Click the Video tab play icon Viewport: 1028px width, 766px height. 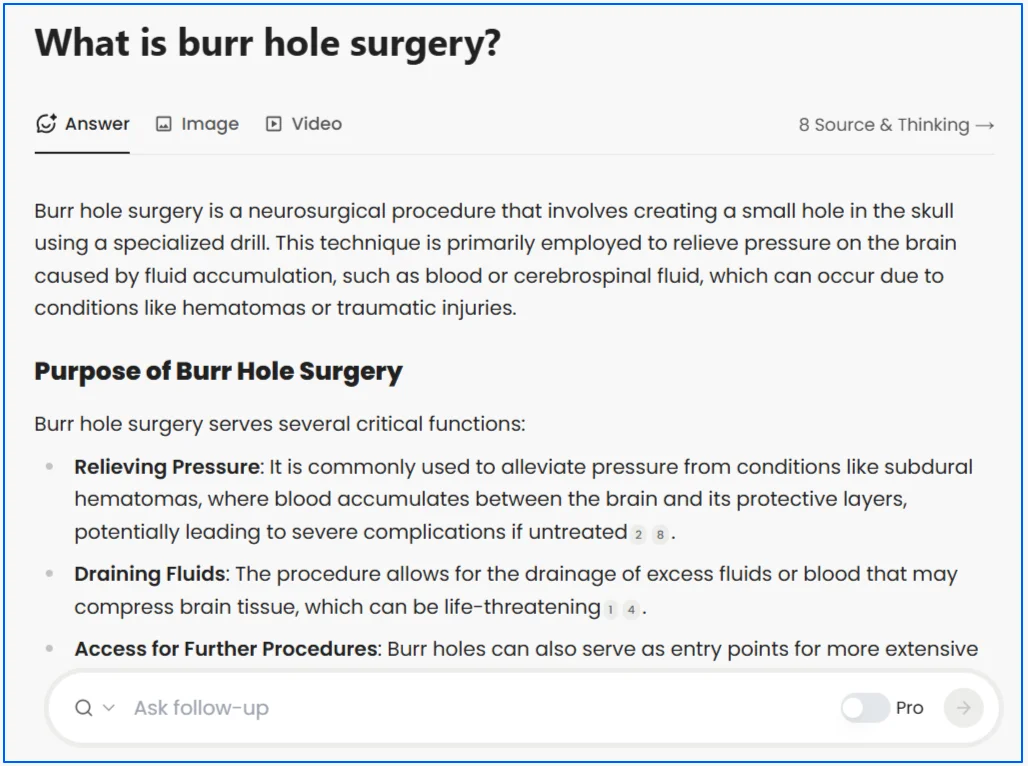pos(273,124)
